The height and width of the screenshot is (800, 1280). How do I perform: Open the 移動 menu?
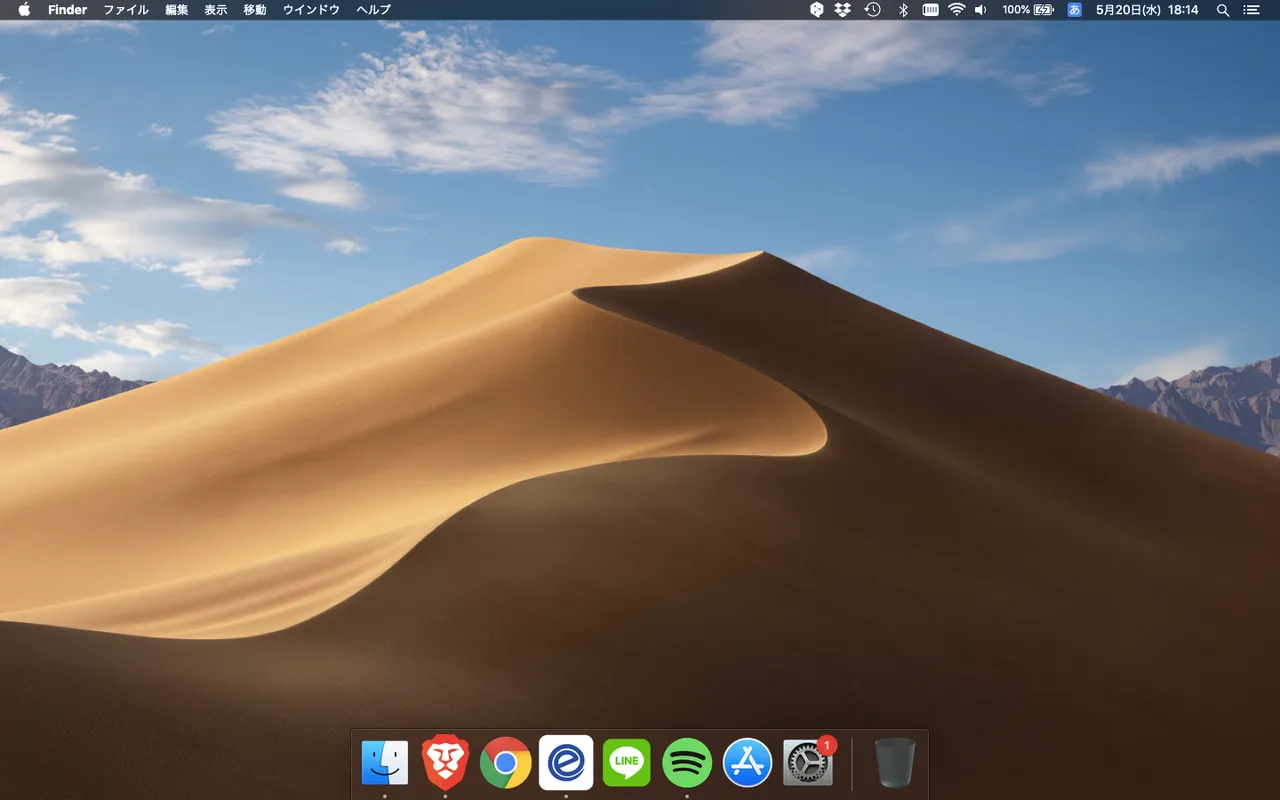(255, 9)
